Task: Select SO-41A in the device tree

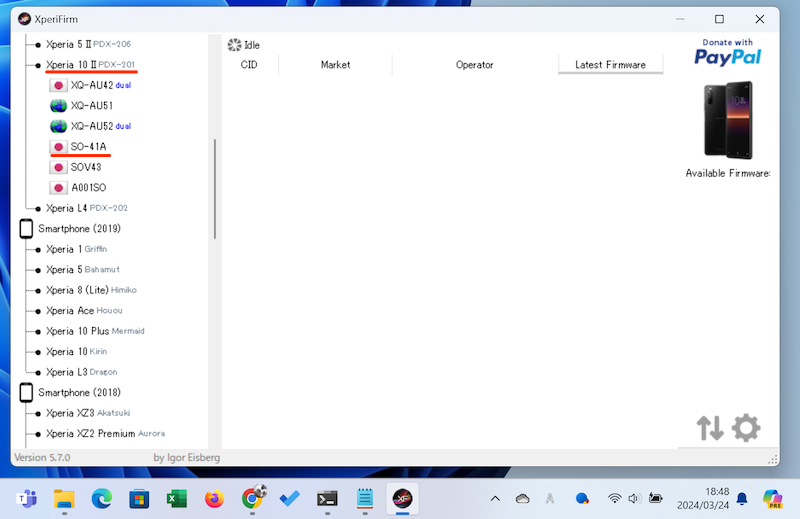Action: coord(88,146)
